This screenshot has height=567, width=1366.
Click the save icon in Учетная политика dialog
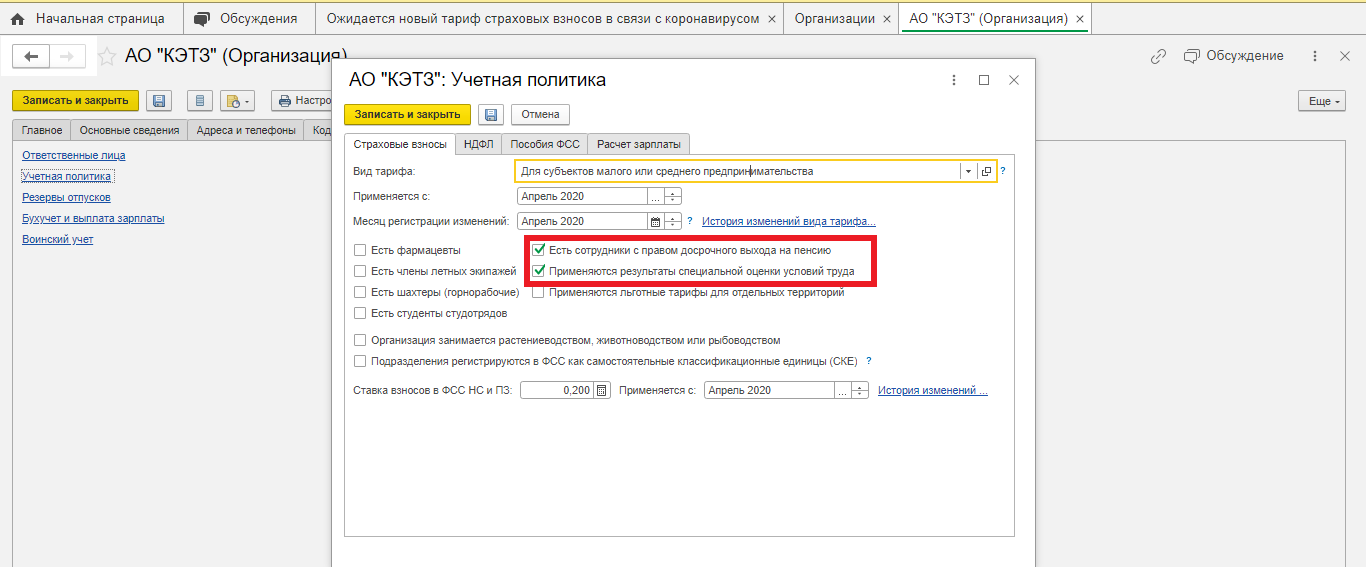tap(489, 114)
